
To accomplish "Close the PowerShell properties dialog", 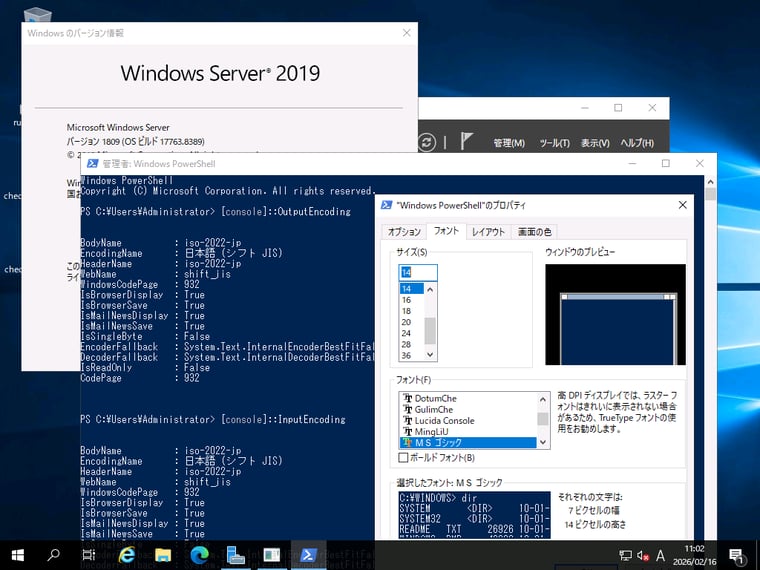I will (682, 205).
